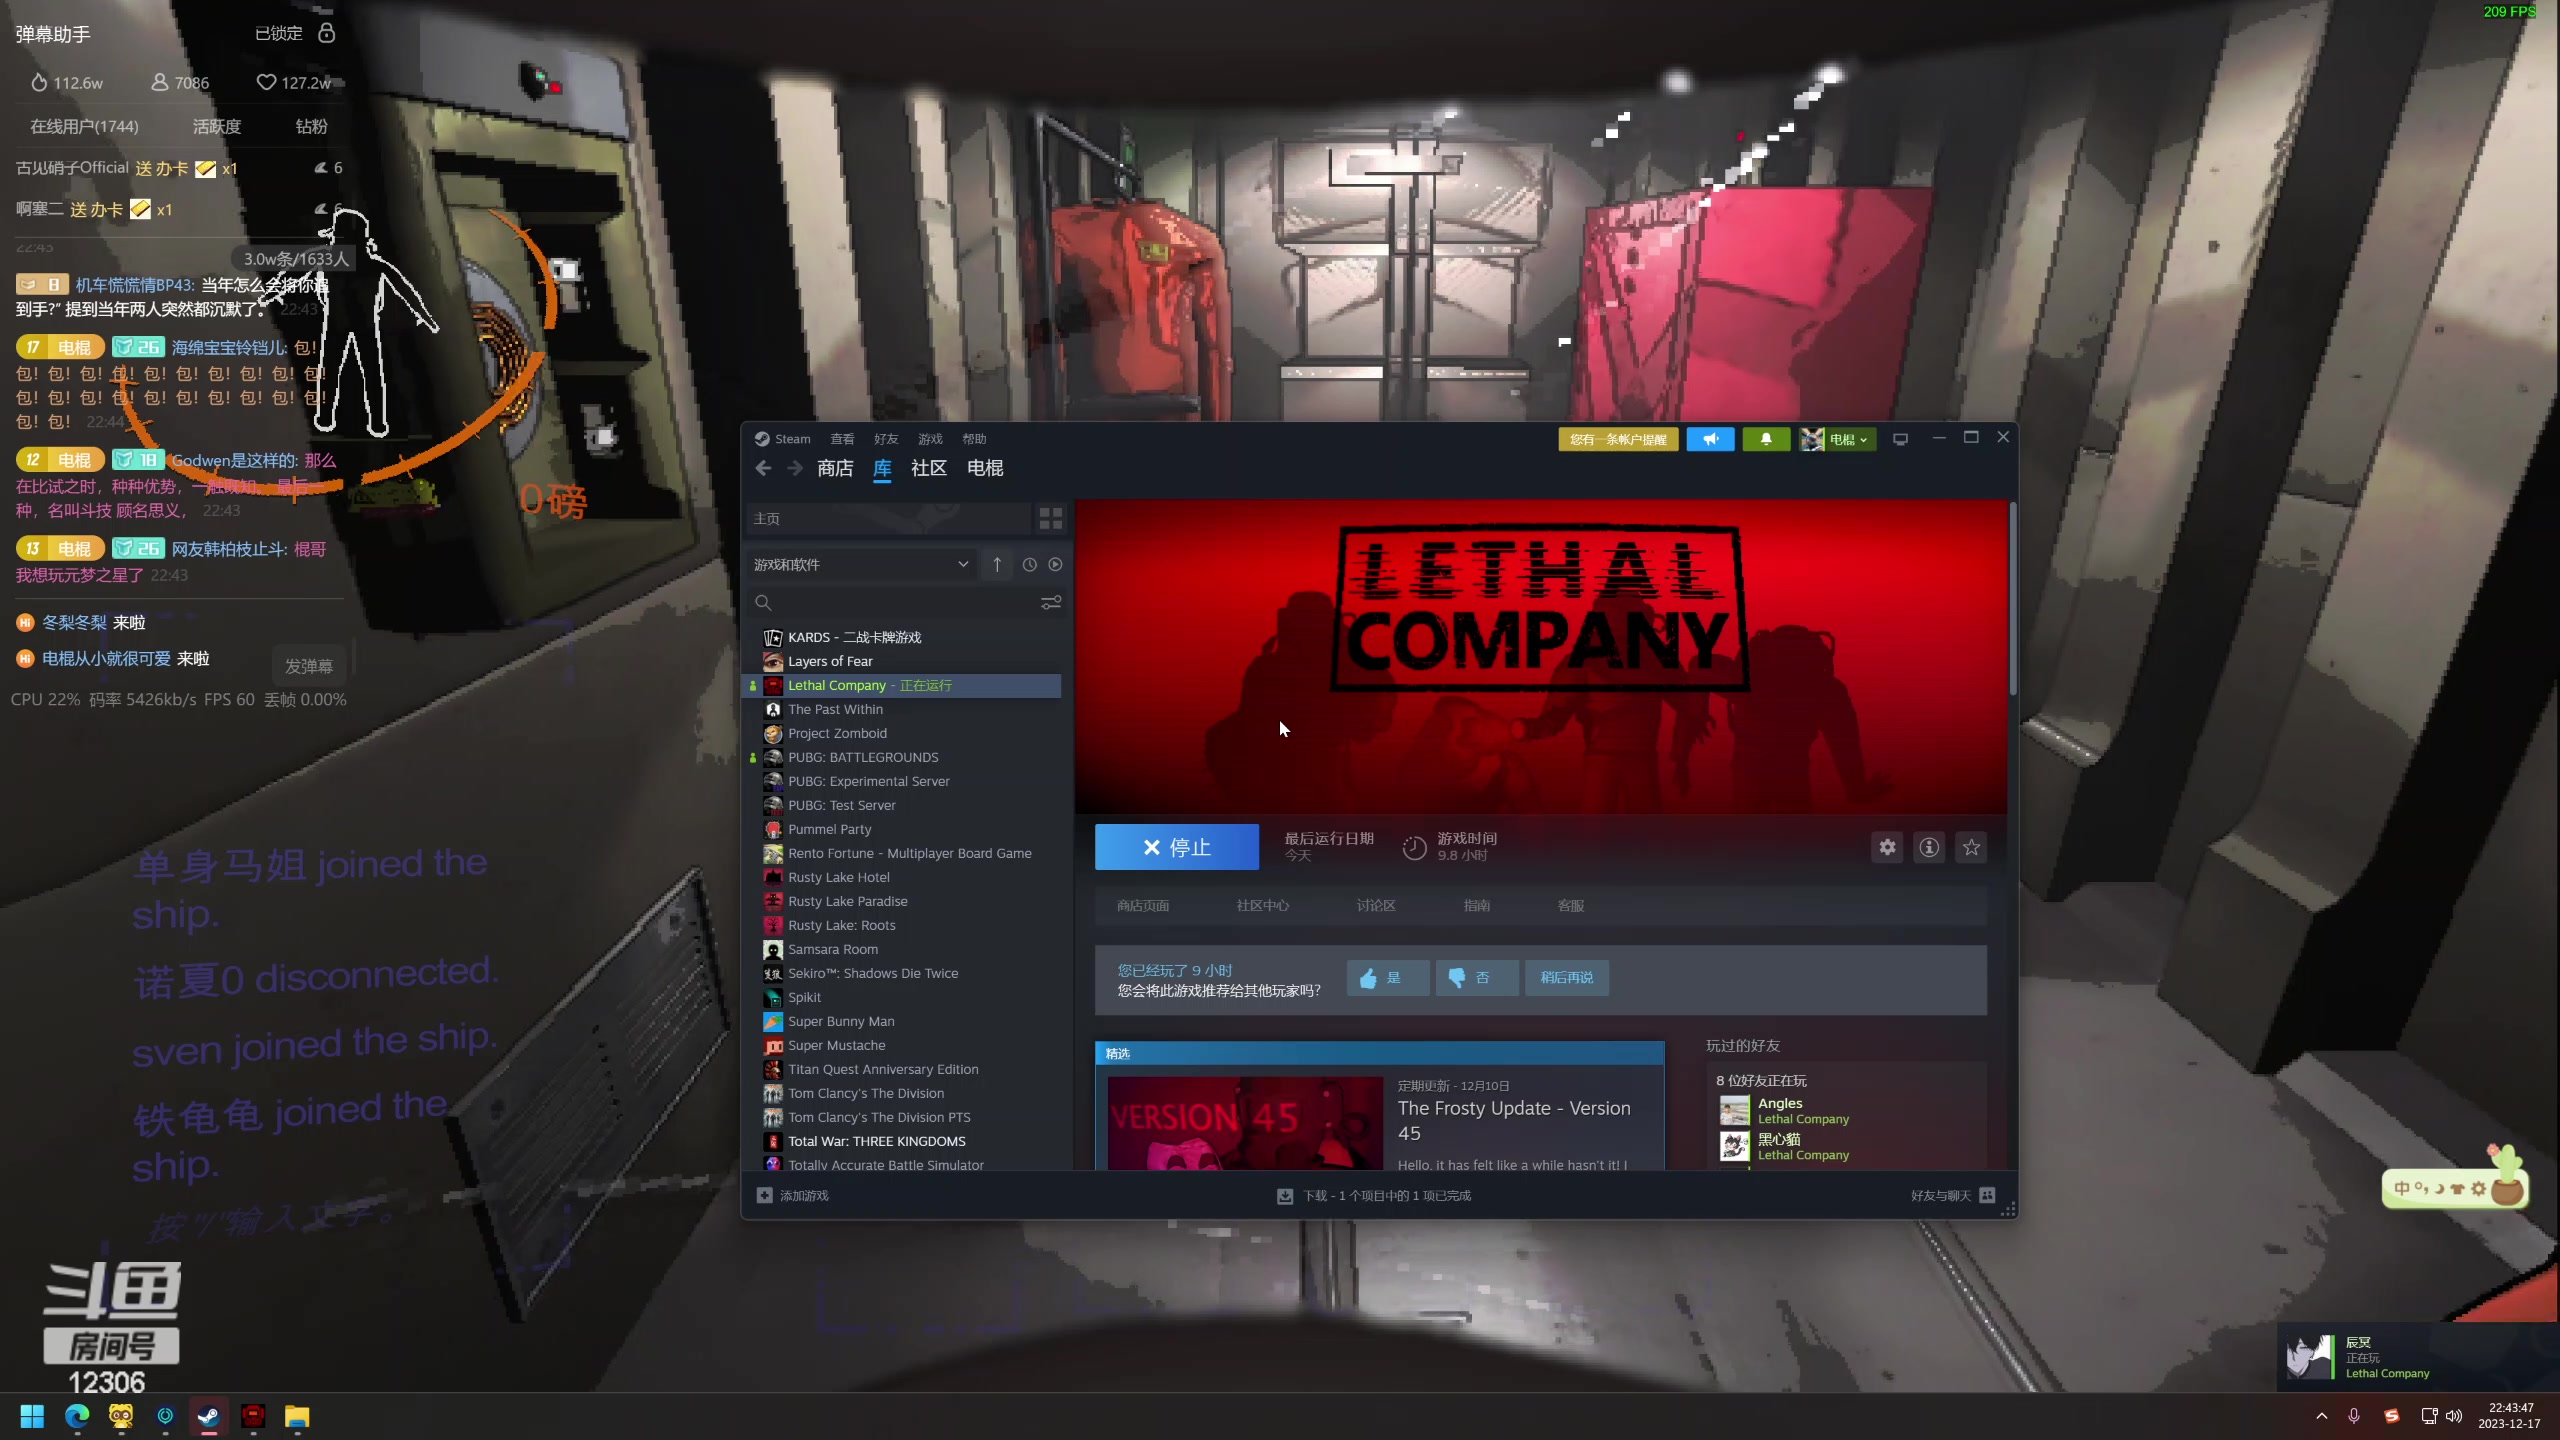Open the 商店 store tab

(x=835, y=468)
